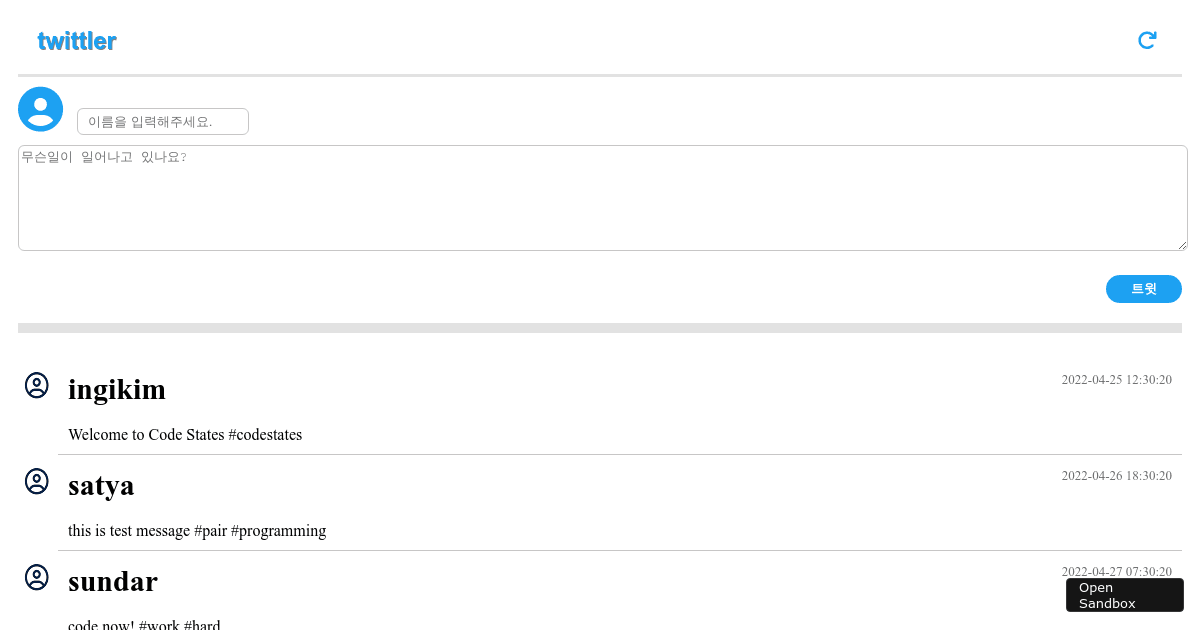Click the avatar icon beside ingikim
The image size is (1200, 630).
(37, 386)
